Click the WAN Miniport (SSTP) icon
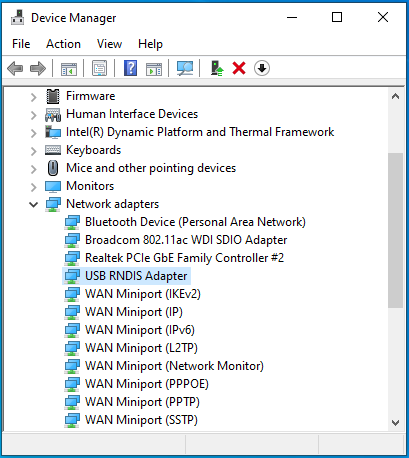The height and width of the screenshot is (458, 409). [72, 420]
